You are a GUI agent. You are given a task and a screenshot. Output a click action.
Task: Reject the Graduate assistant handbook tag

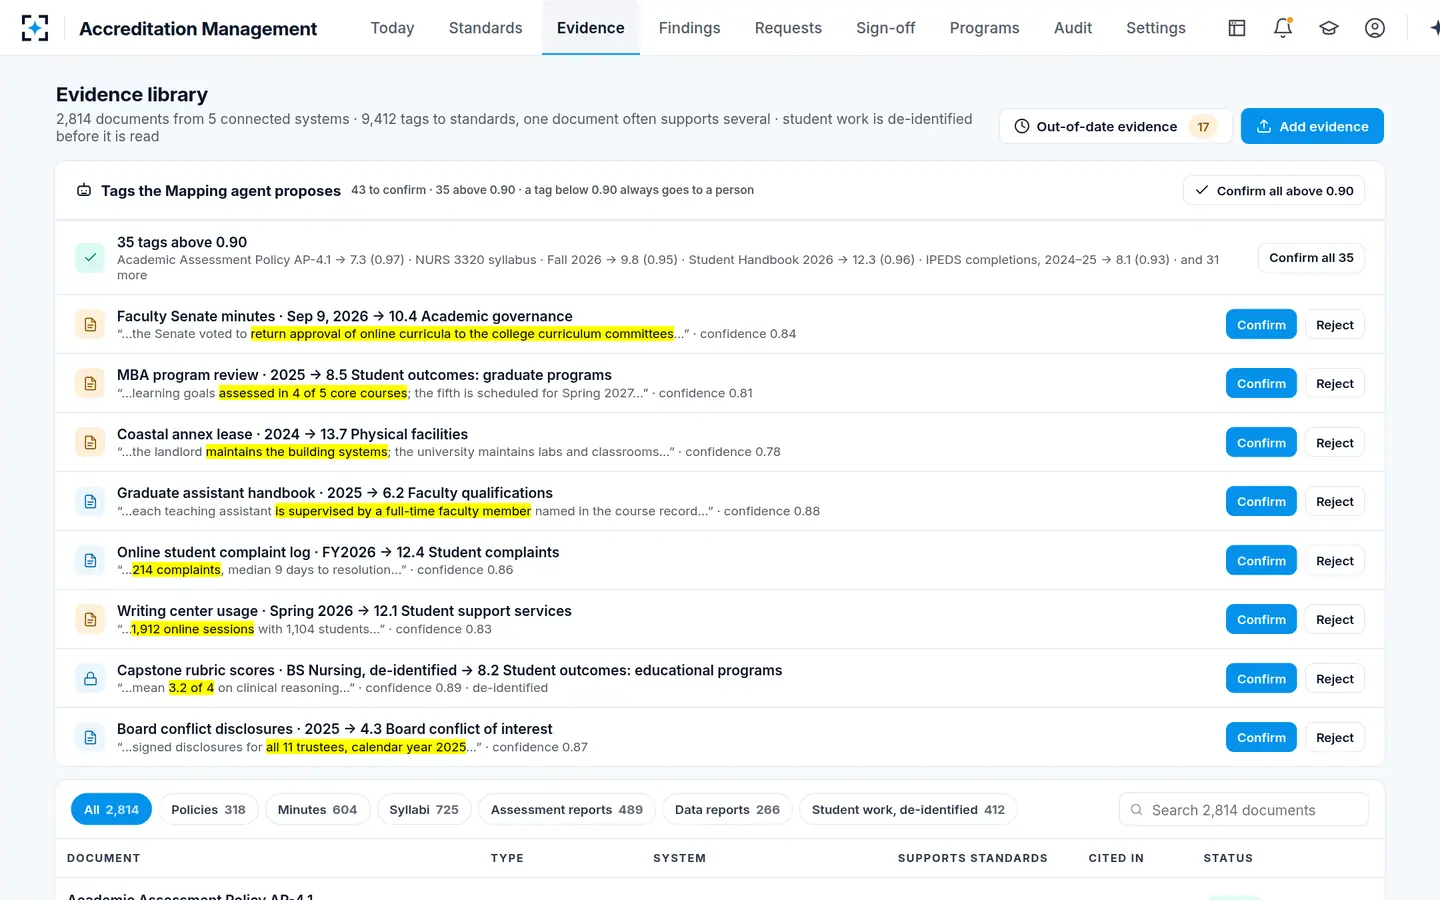coord(1335,502)
